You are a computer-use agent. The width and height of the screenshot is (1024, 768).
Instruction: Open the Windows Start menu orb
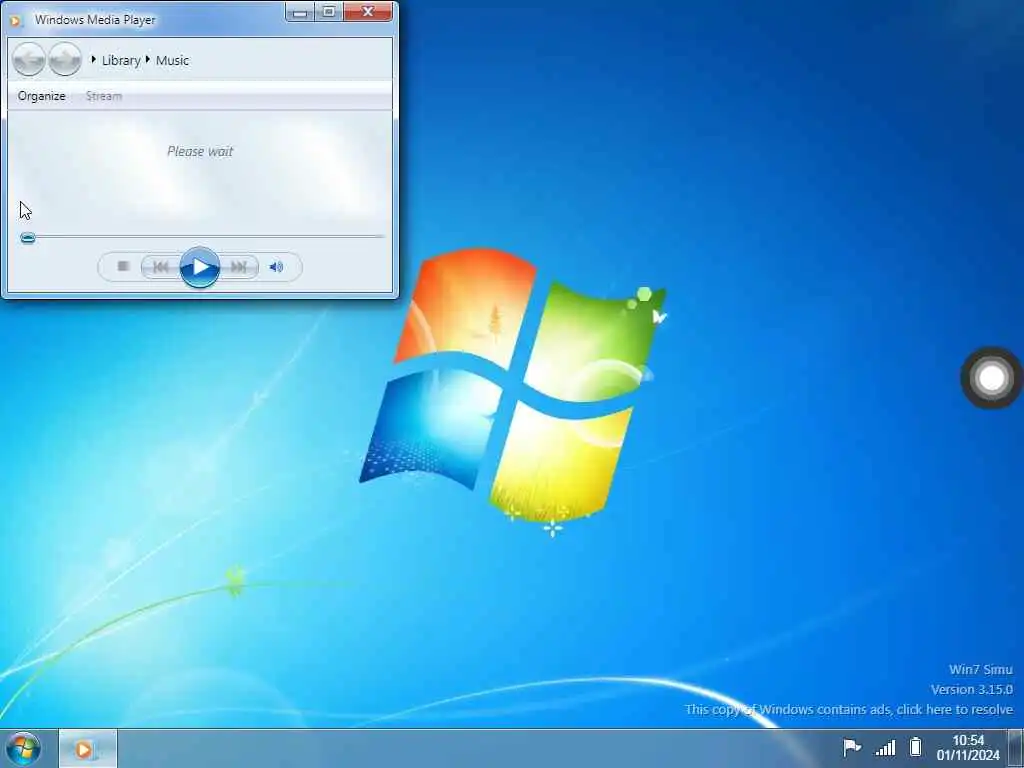[x=24, y=748]
